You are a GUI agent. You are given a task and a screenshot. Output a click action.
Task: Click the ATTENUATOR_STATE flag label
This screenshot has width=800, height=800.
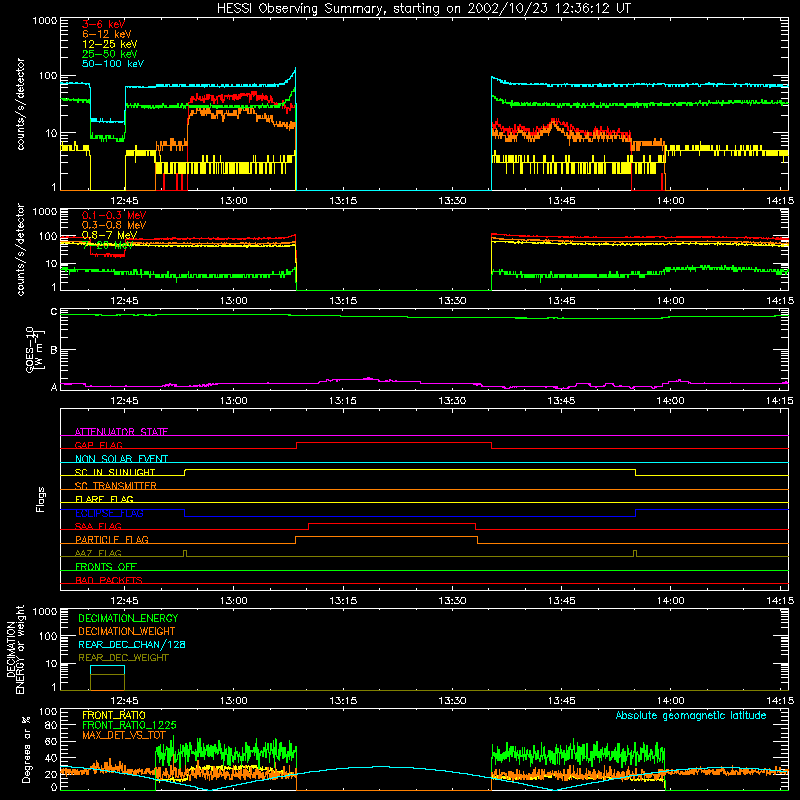[121, 432]
